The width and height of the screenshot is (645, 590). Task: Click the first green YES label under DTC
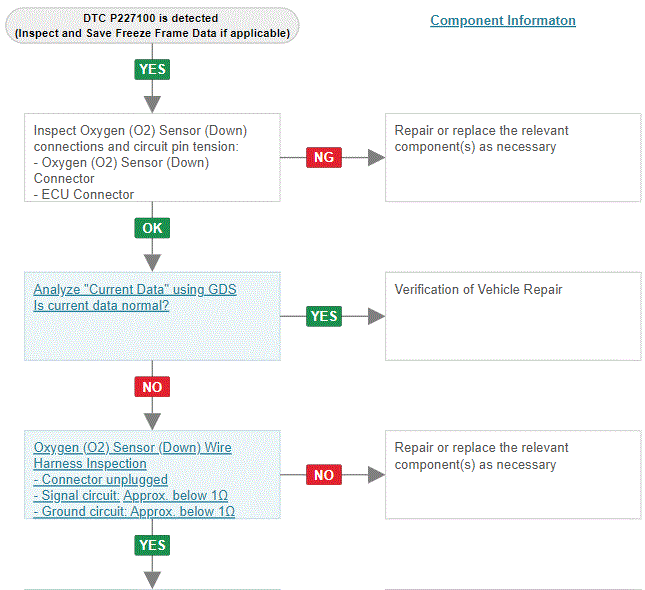(152, 69)
